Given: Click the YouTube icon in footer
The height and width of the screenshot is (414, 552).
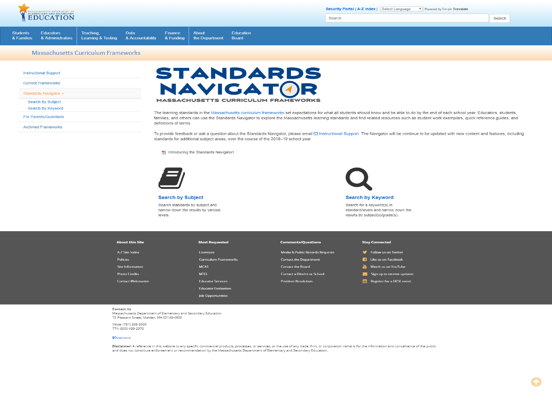Looking at the screenshot, I should [x=365, y=266].
